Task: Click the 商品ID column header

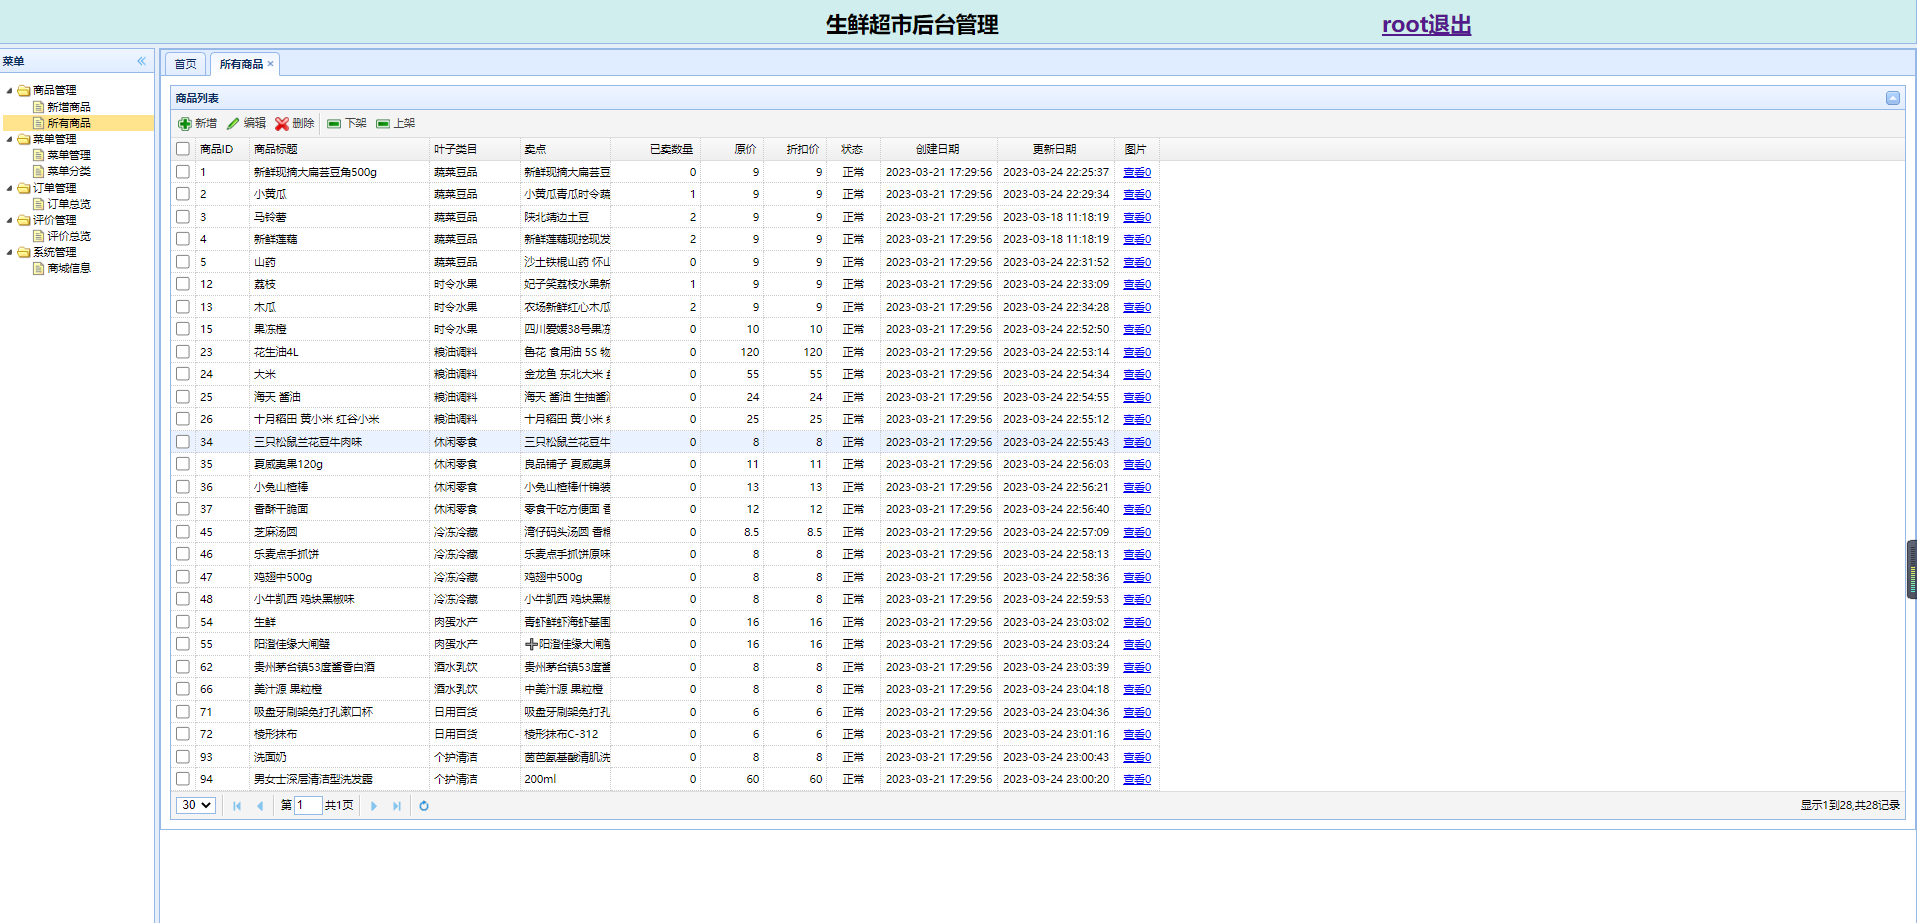Action: [x=221, y=149]
